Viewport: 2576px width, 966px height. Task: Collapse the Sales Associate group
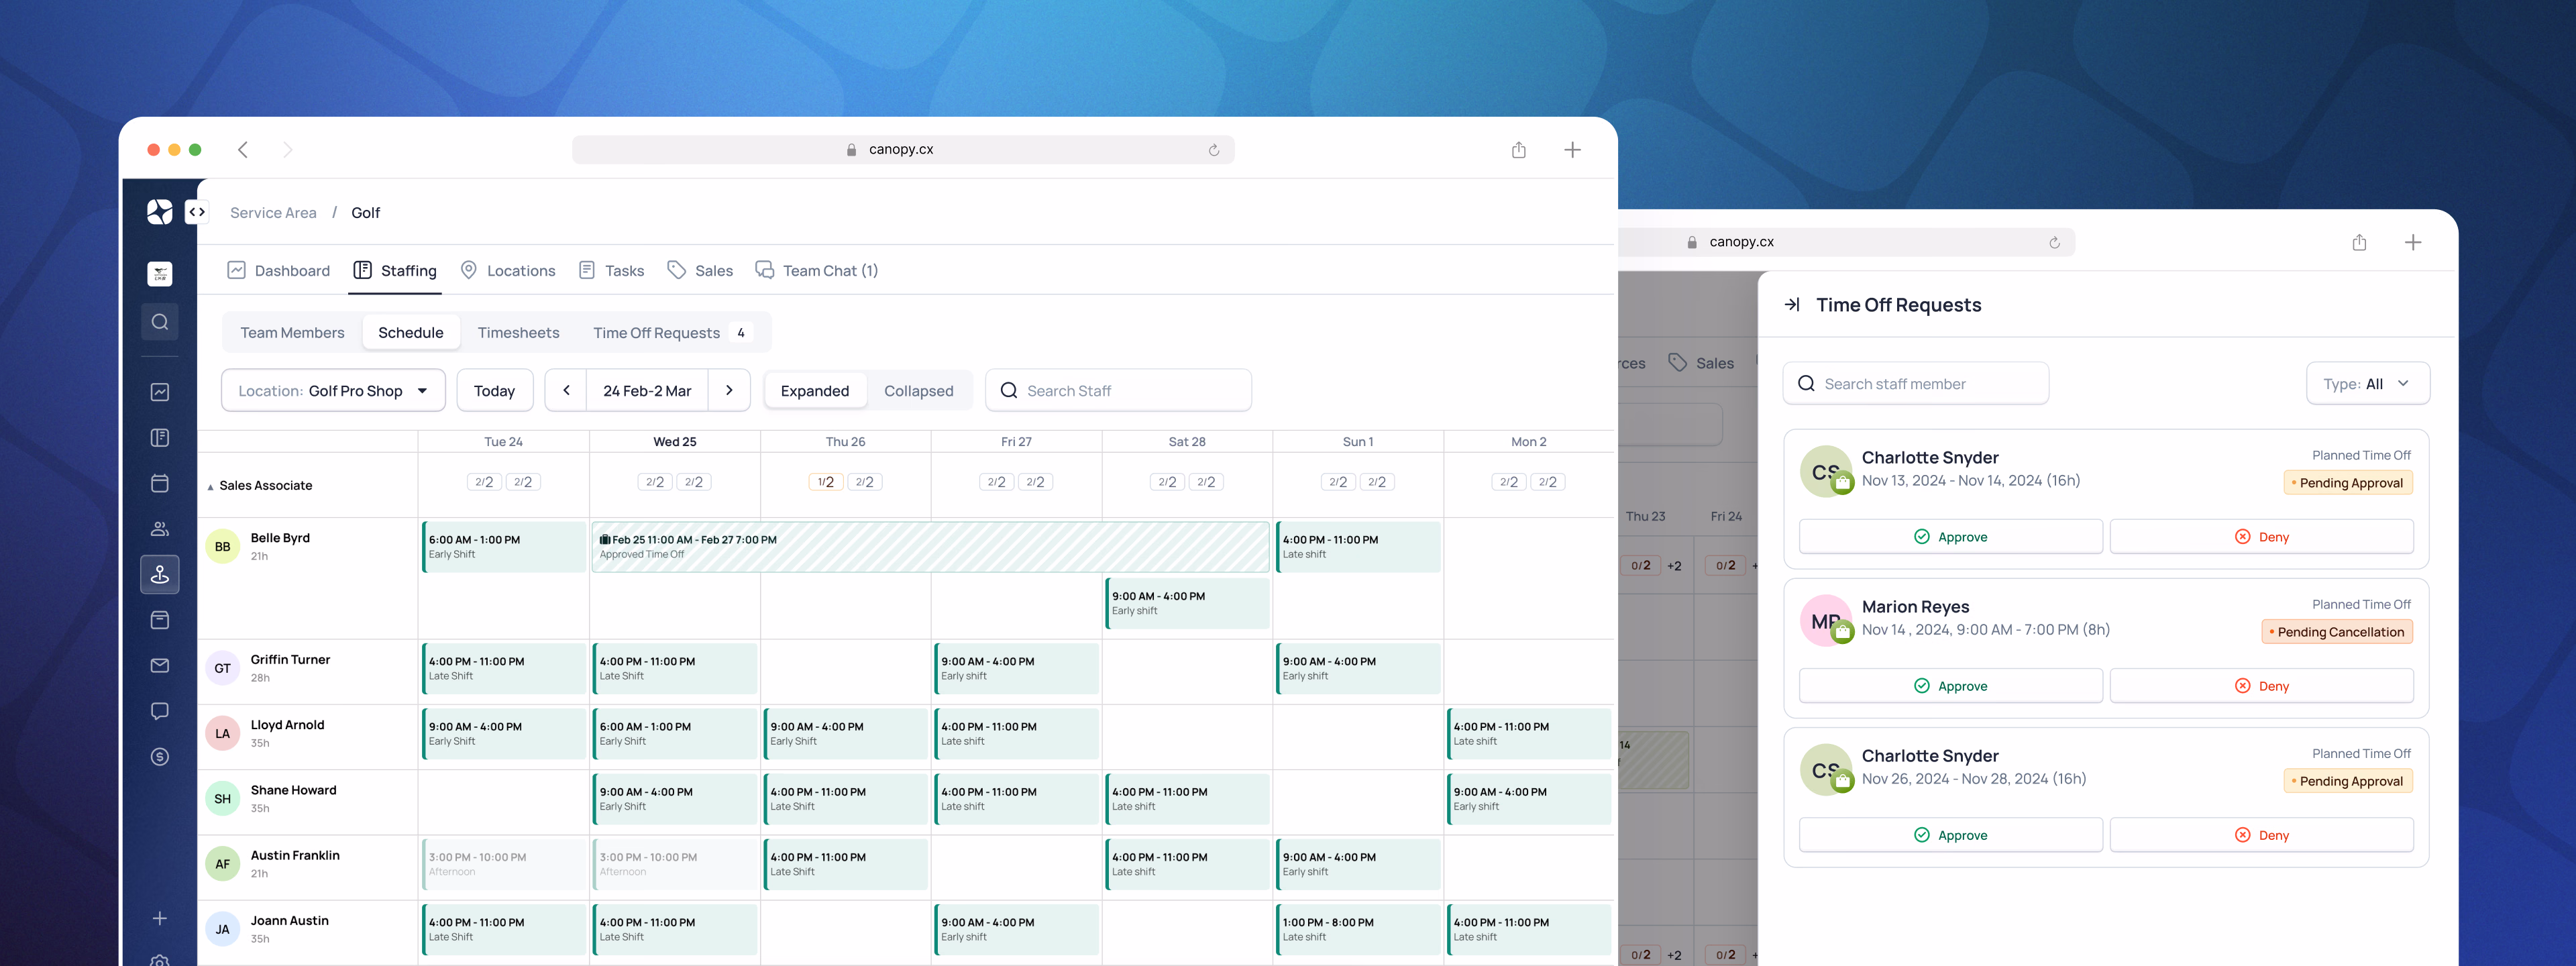[210, 487]
